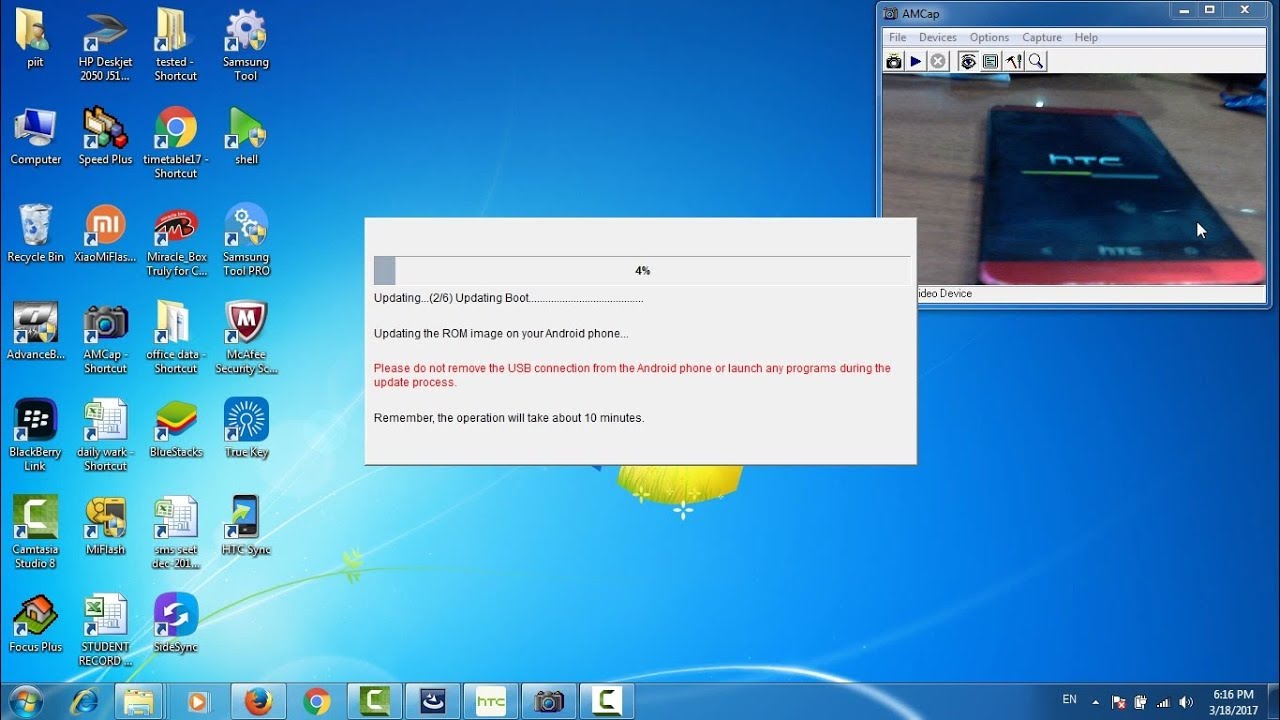Open the Options menu in AMCap
The width and height of the screenshot is (1280, 720).
click(x=989, y=38)
